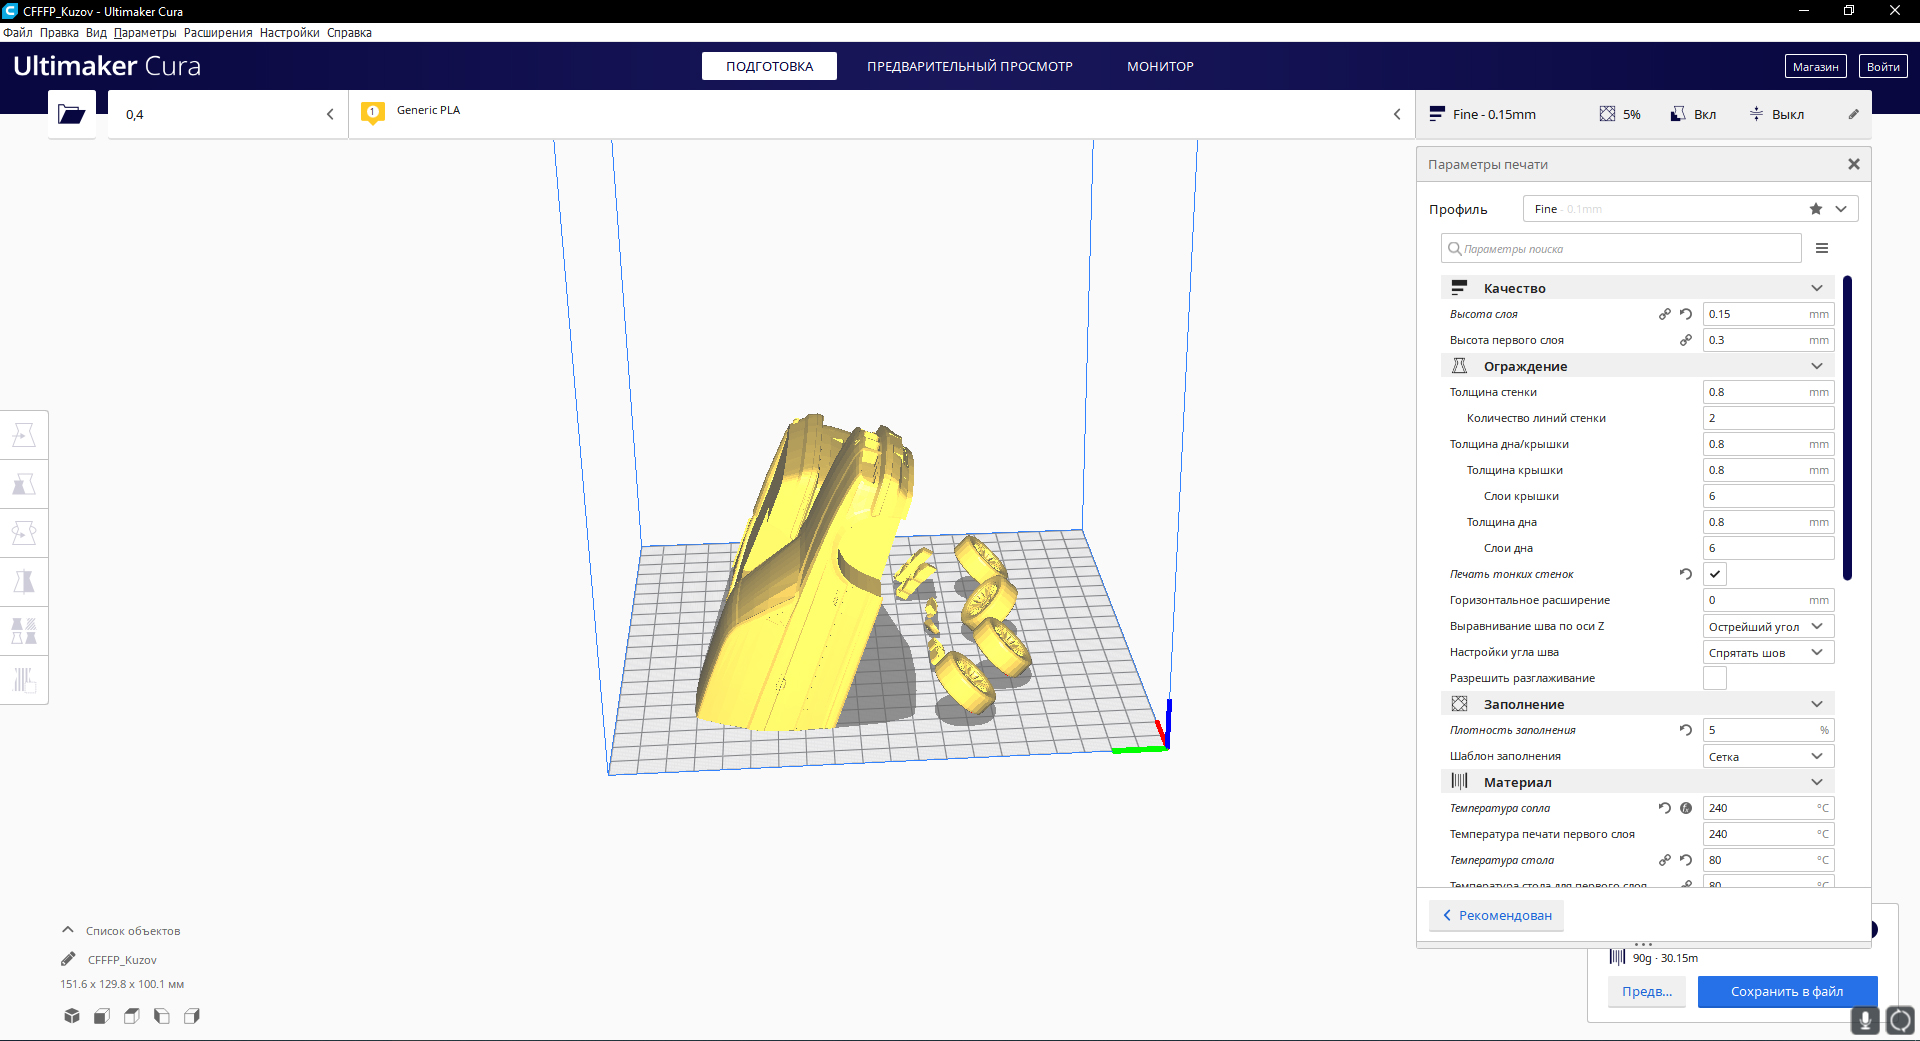Open the settings visibility hamburger menu
The height and width of the screenshot is (1041, 1920).
(x=1822, y=248)
